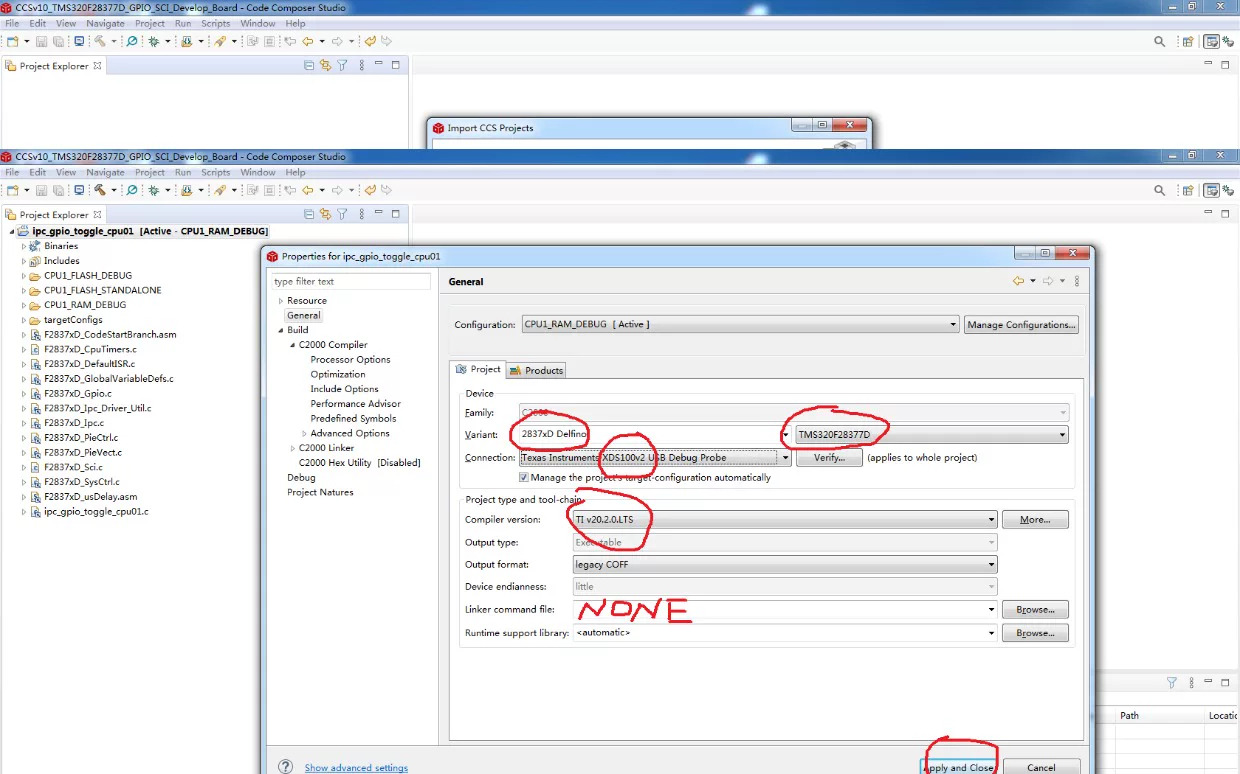Open Scripts menu in front CCS window
This screenshot has width=1240, height=774.
point(216,172)
